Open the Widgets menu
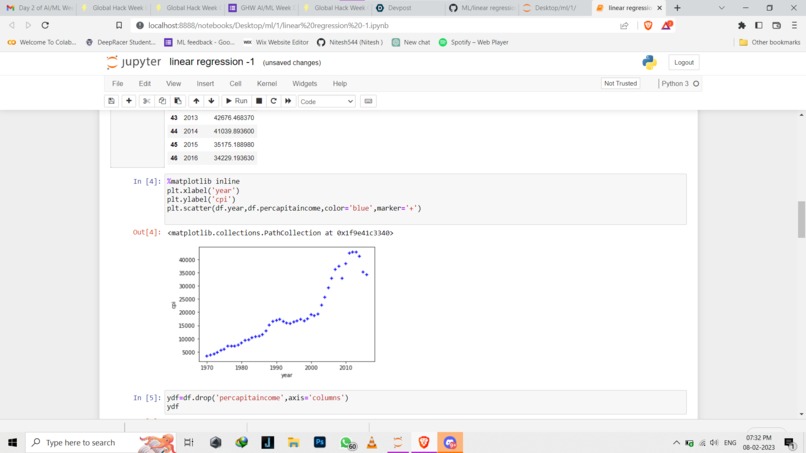 pos(304,83)
